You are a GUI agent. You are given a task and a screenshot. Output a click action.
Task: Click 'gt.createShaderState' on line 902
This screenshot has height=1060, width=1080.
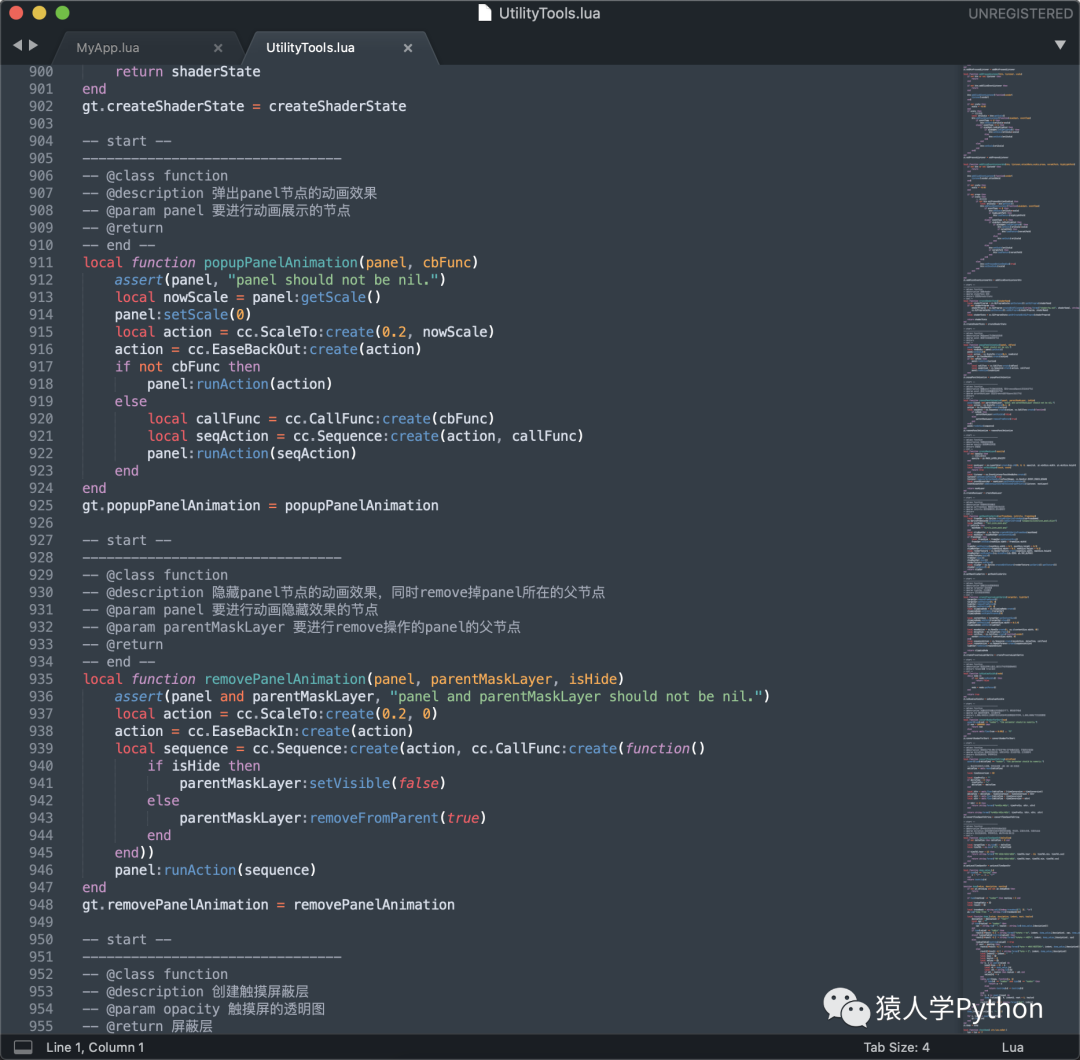pyautogui.click(x=163, y=106)
